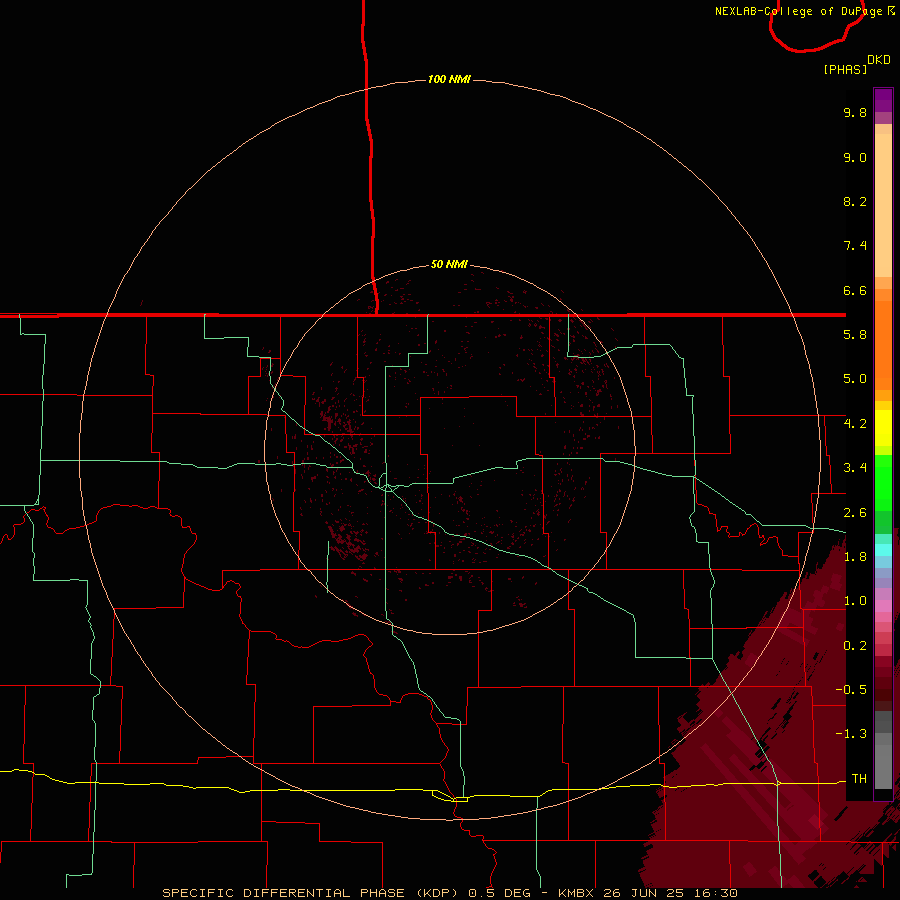Click the 26 JUN 25 16:30 timestamp
The image size is (900, 900).
click(670, 893)
